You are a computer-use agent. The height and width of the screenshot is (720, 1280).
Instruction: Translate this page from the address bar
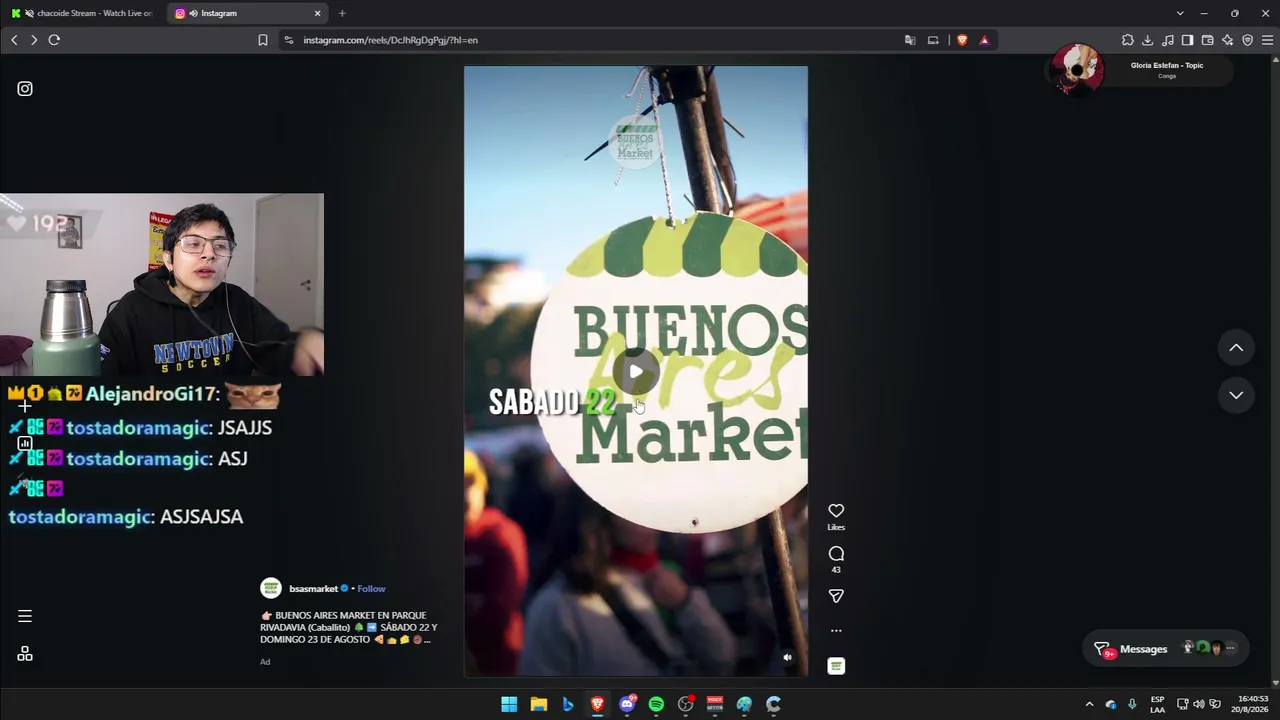[910, 40]
